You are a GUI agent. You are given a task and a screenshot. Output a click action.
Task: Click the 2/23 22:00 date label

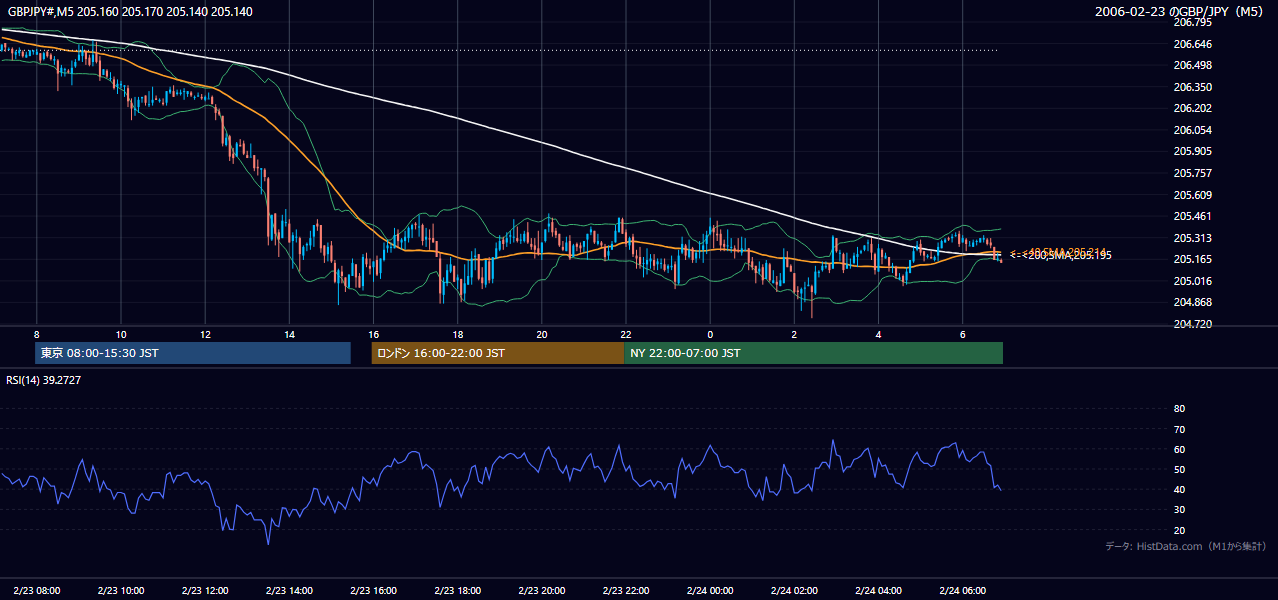tap(625, 591)
